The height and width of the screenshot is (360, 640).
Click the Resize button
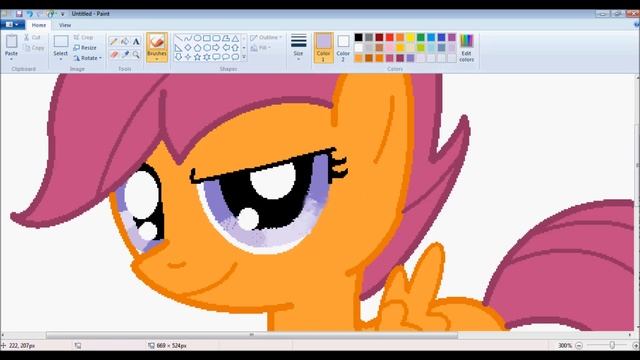click(x=85, y=48)
